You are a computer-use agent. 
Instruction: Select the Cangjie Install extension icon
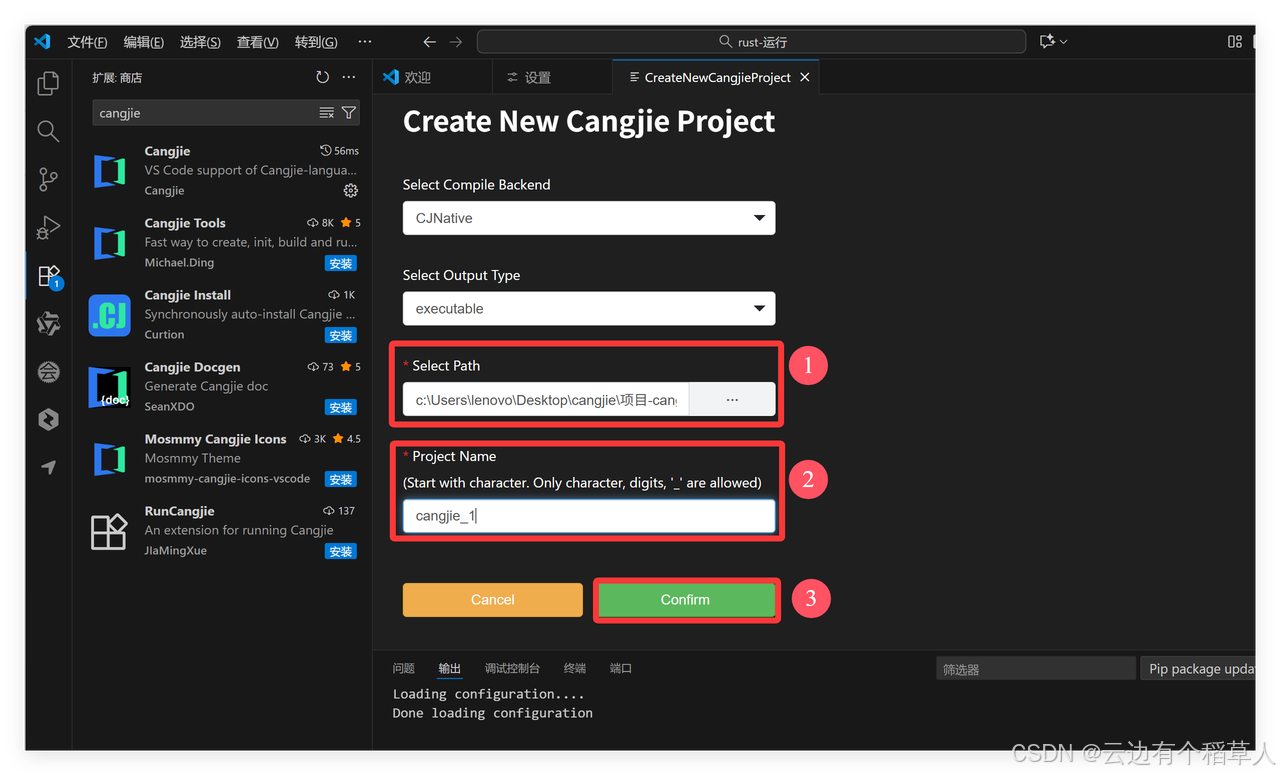110,315
